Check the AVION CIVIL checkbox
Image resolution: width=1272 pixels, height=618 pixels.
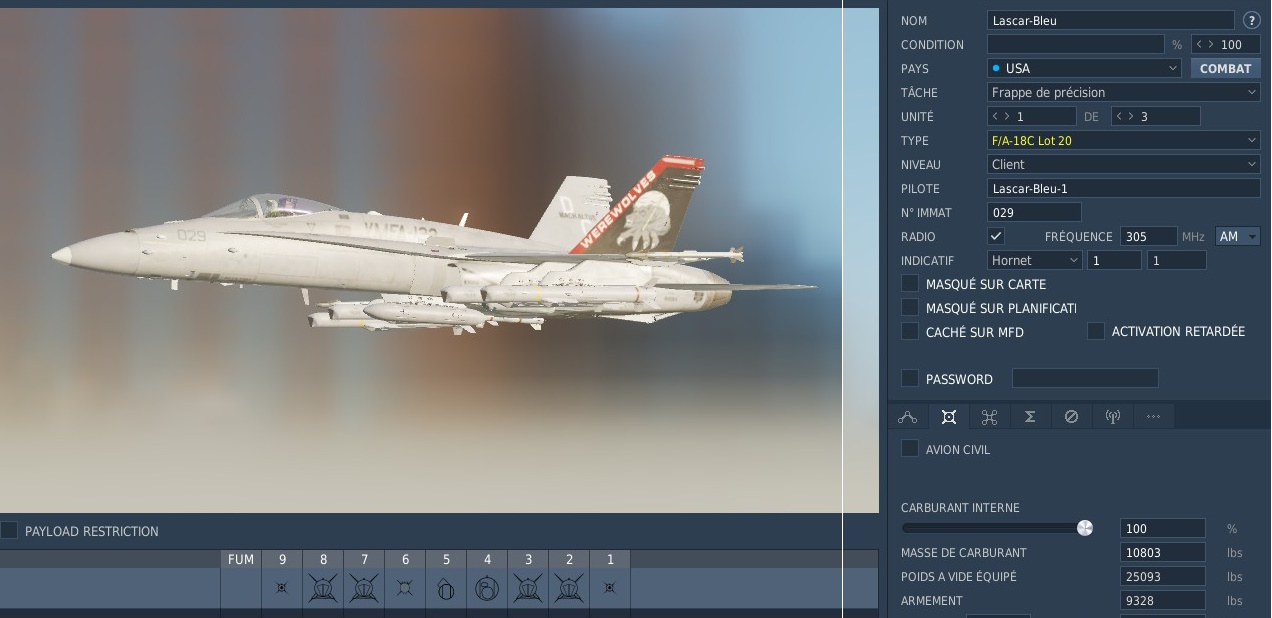click(910, 449)
